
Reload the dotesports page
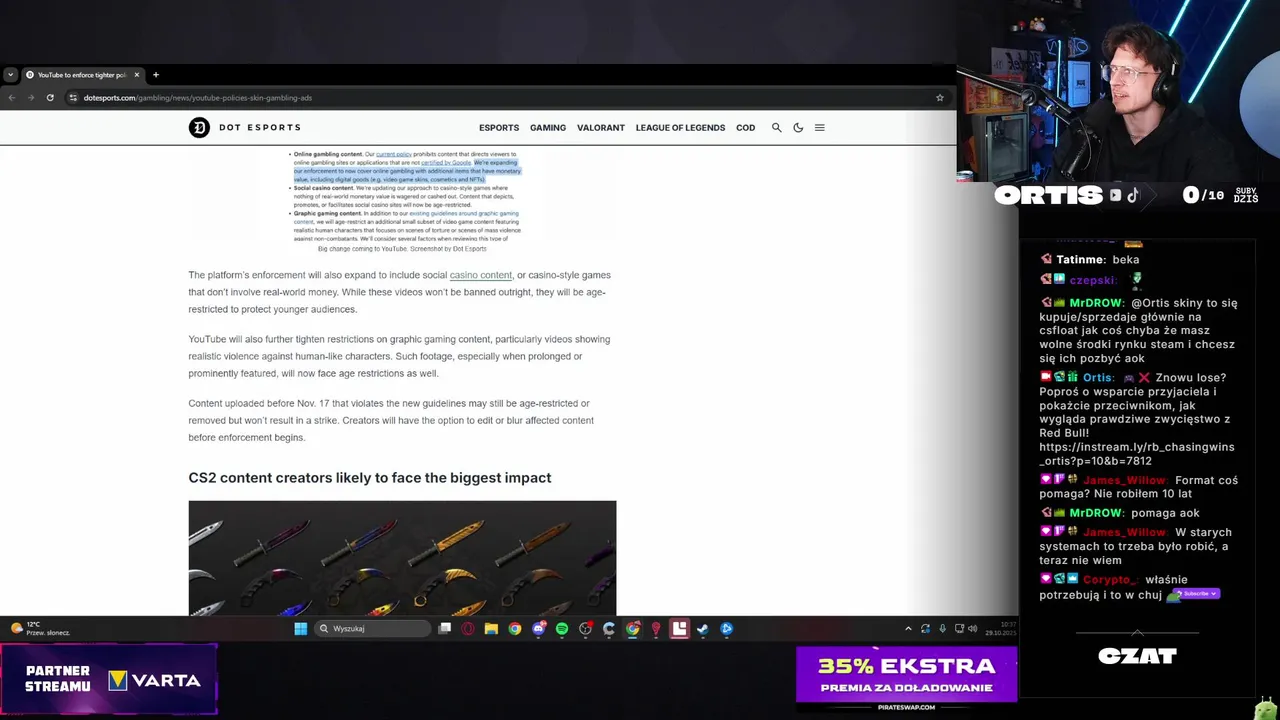point(50,98)
